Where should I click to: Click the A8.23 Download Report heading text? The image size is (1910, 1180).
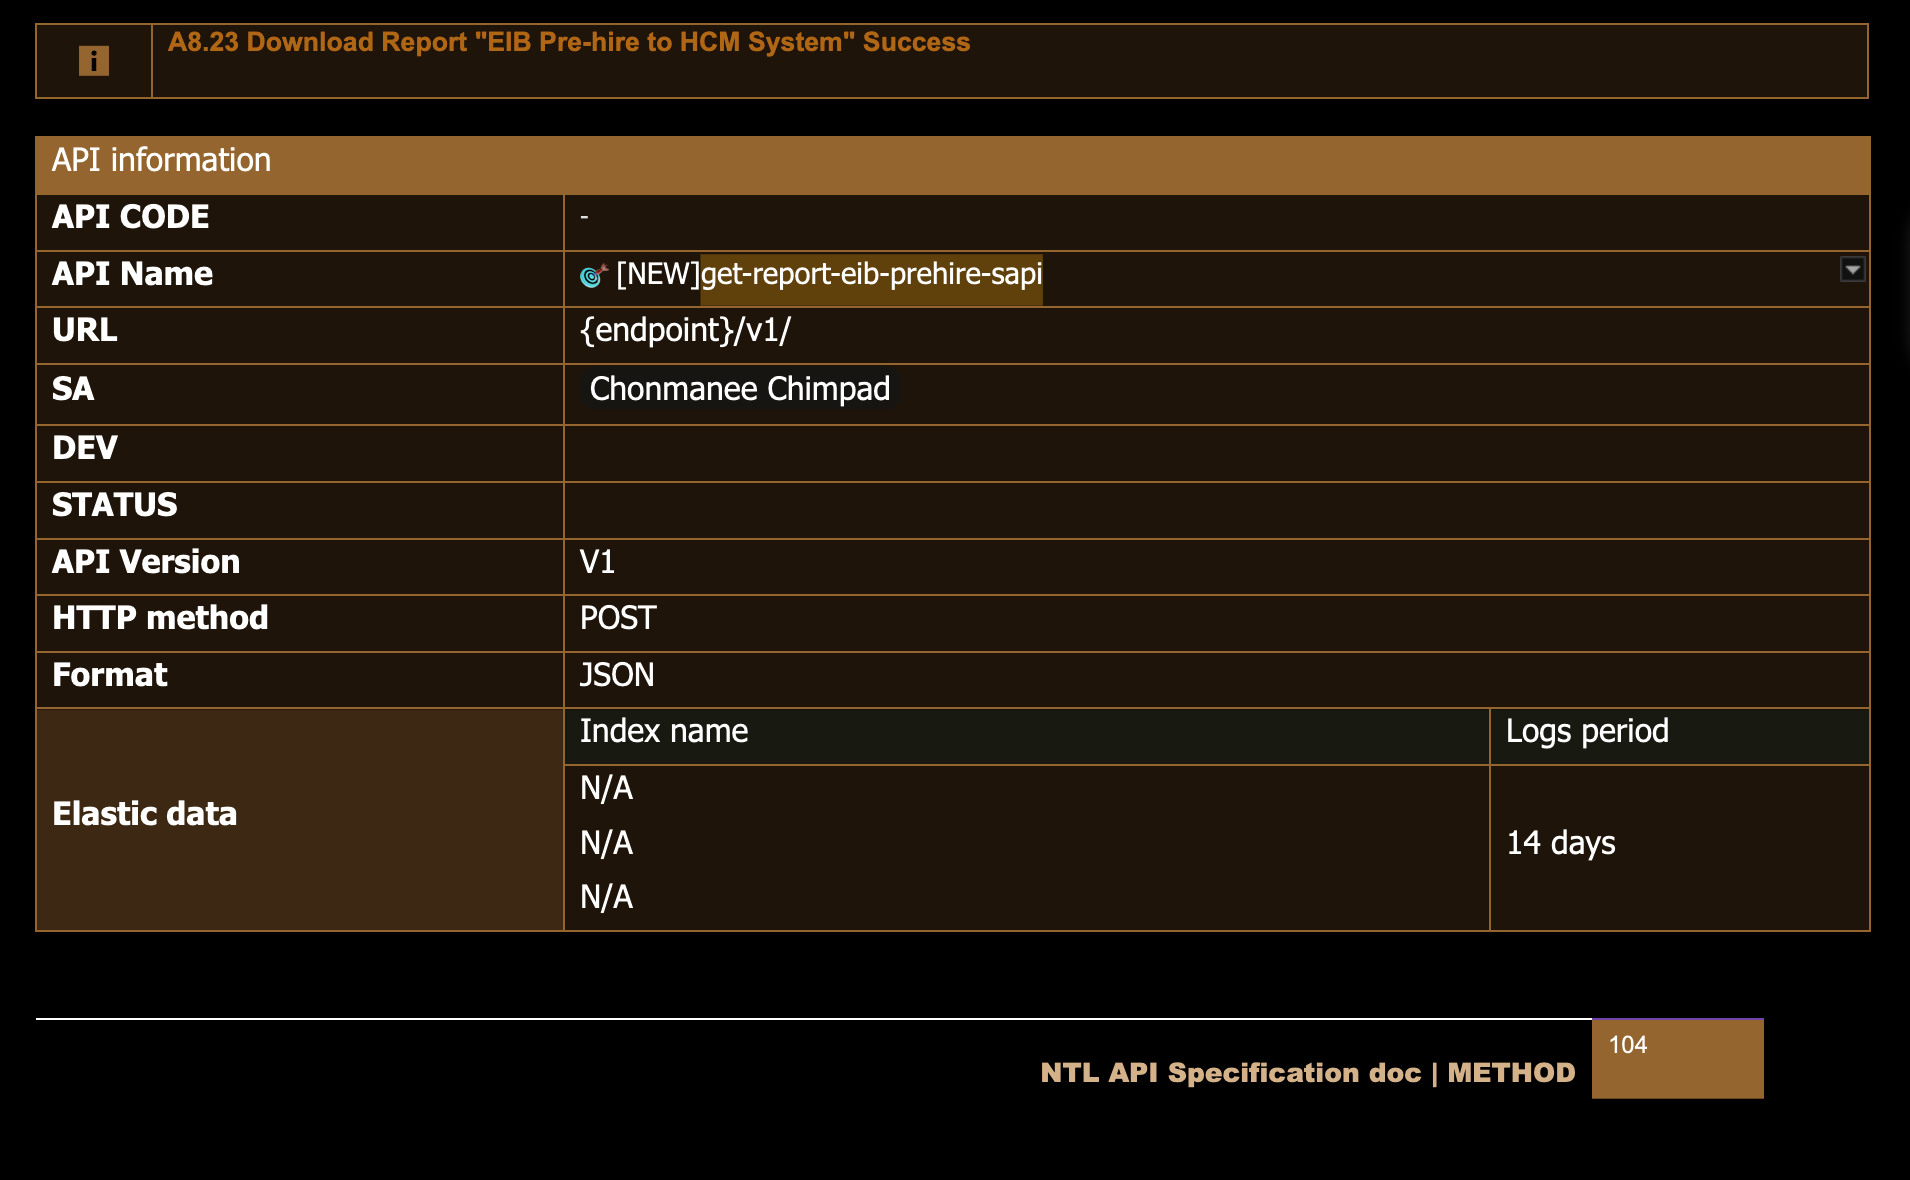click(x=568, y=42)
